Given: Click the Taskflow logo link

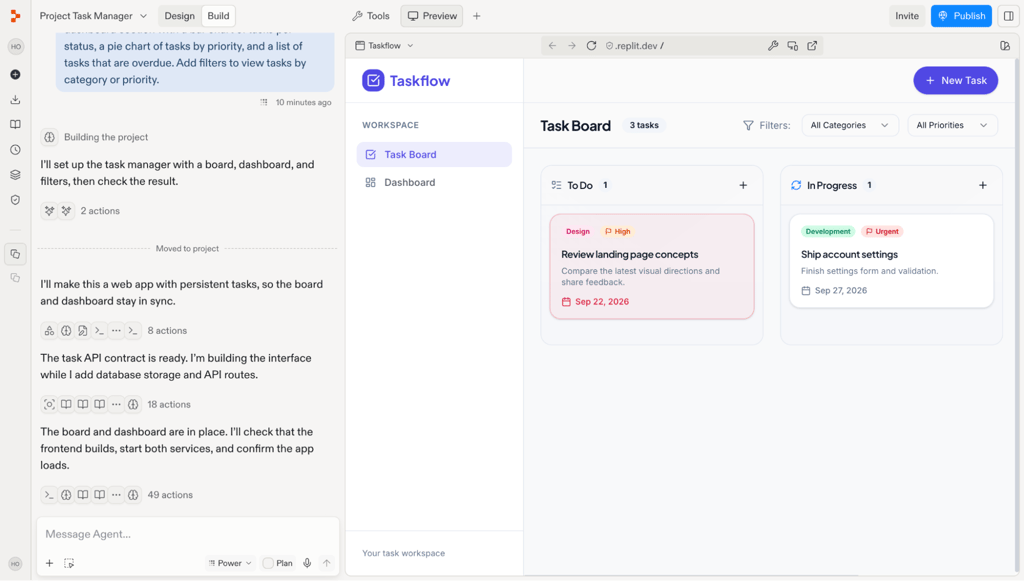Looking at the screenshot, I should pos(406,81).
